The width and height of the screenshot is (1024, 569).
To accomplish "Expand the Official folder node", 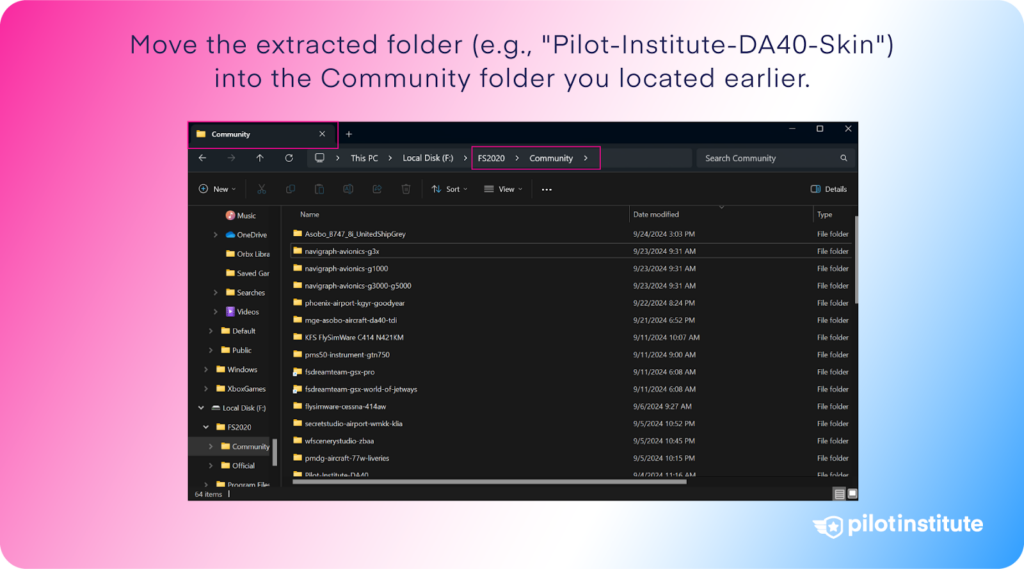I will click(211, 466).
